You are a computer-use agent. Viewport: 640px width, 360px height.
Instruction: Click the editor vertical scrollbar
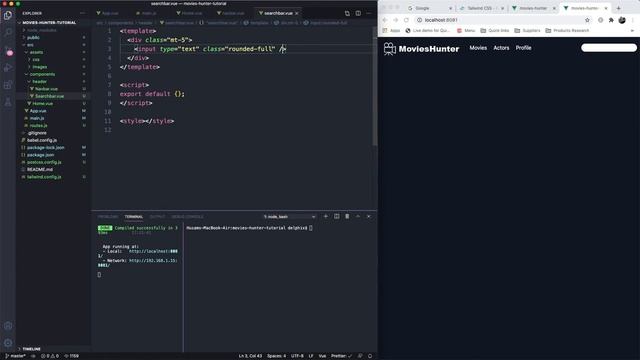pyautogui.click(x=375, y=86)
